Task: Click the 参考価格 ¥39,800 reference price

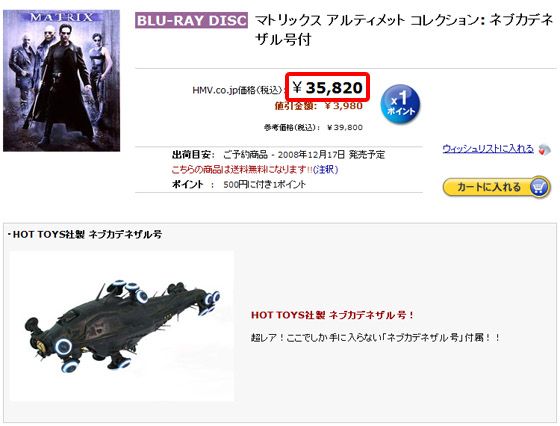Action: (x=313, y=127)
